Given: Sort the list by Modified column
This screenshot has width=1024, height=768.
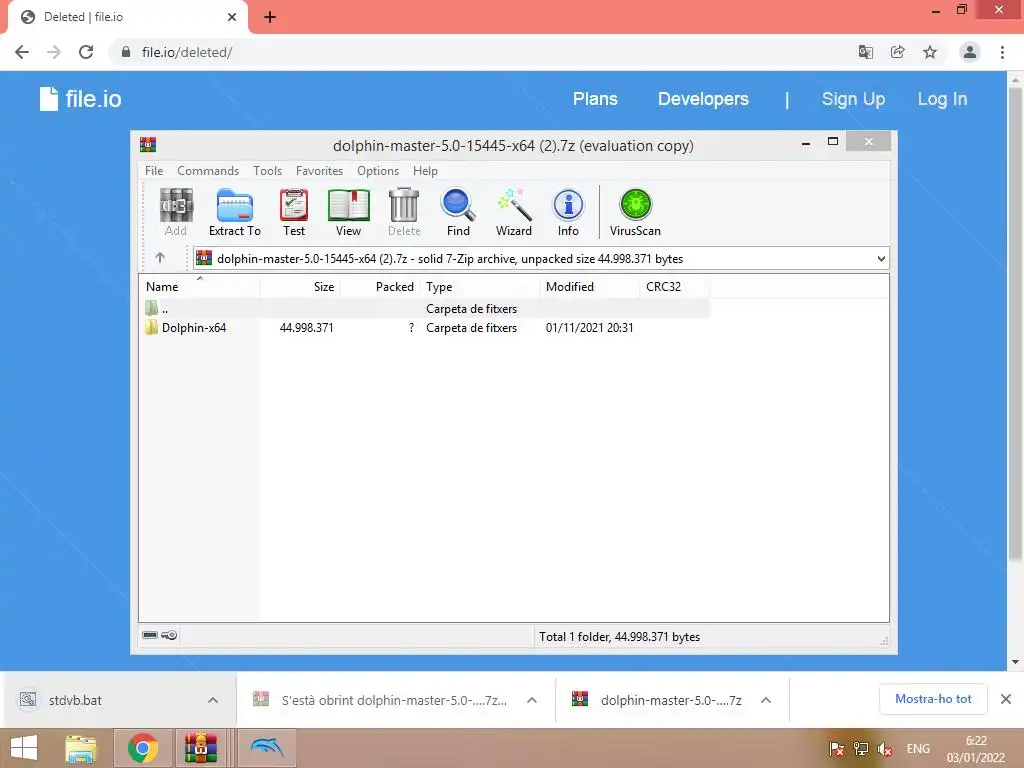Looking at the screenshot, I should pos(590,287).
